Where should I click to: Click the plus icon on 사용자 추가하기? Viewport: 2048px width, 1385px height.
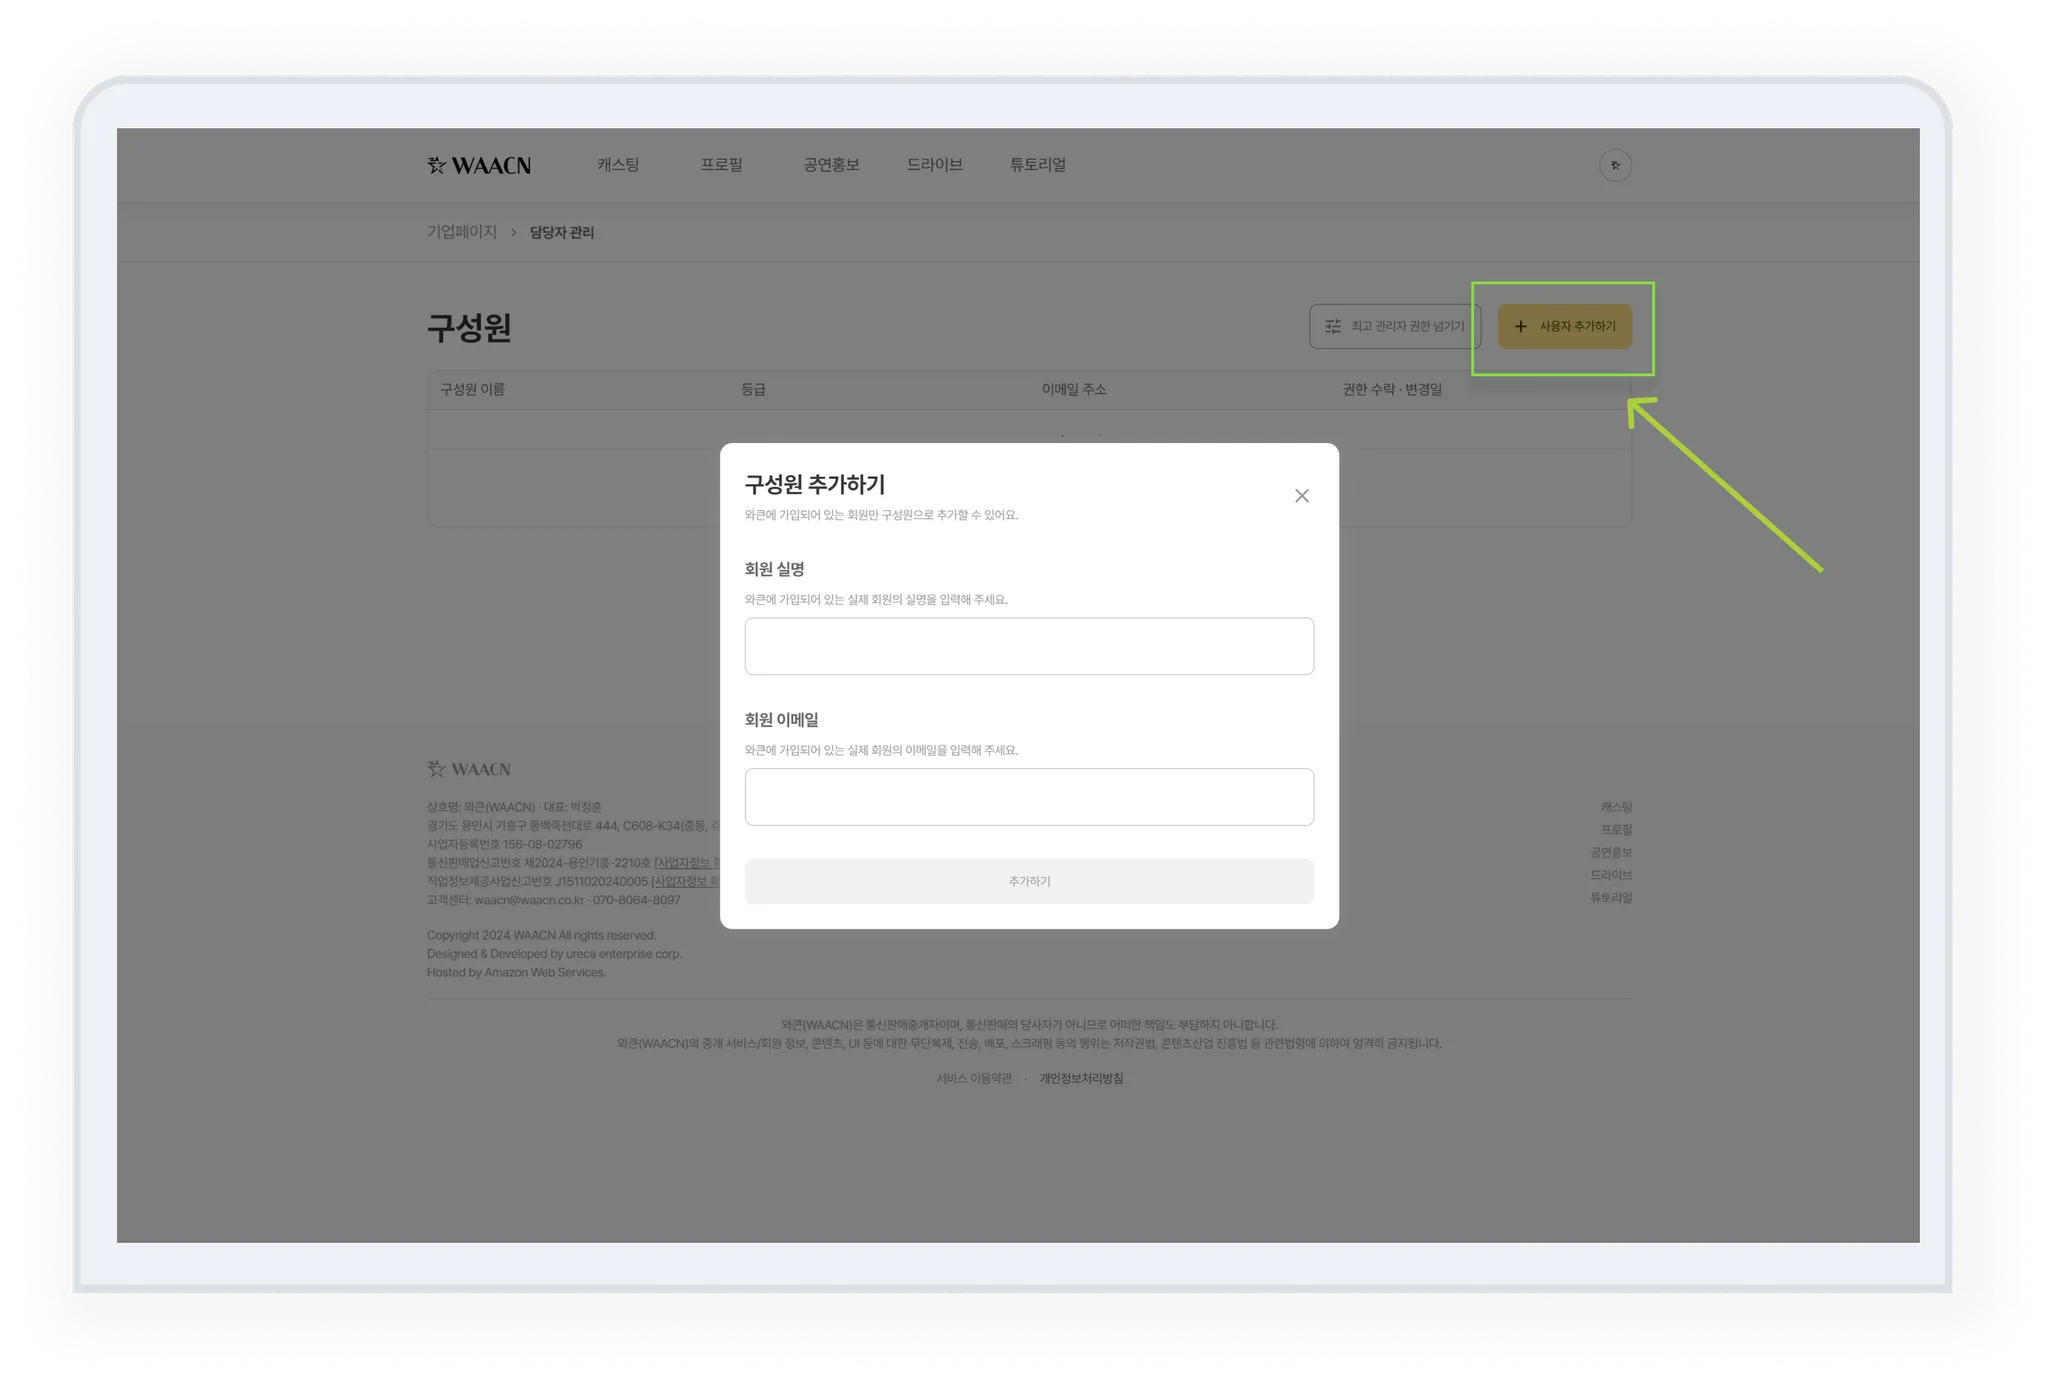pos(1520,327)
